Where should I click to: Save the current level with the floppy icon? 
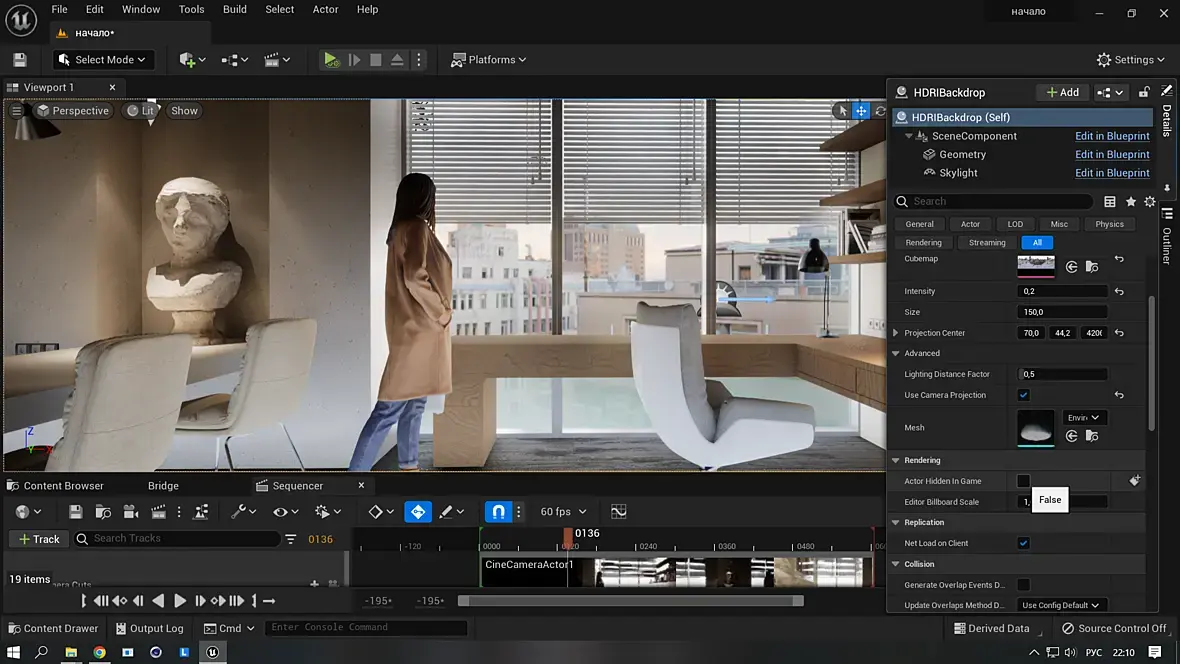point(20,60)
